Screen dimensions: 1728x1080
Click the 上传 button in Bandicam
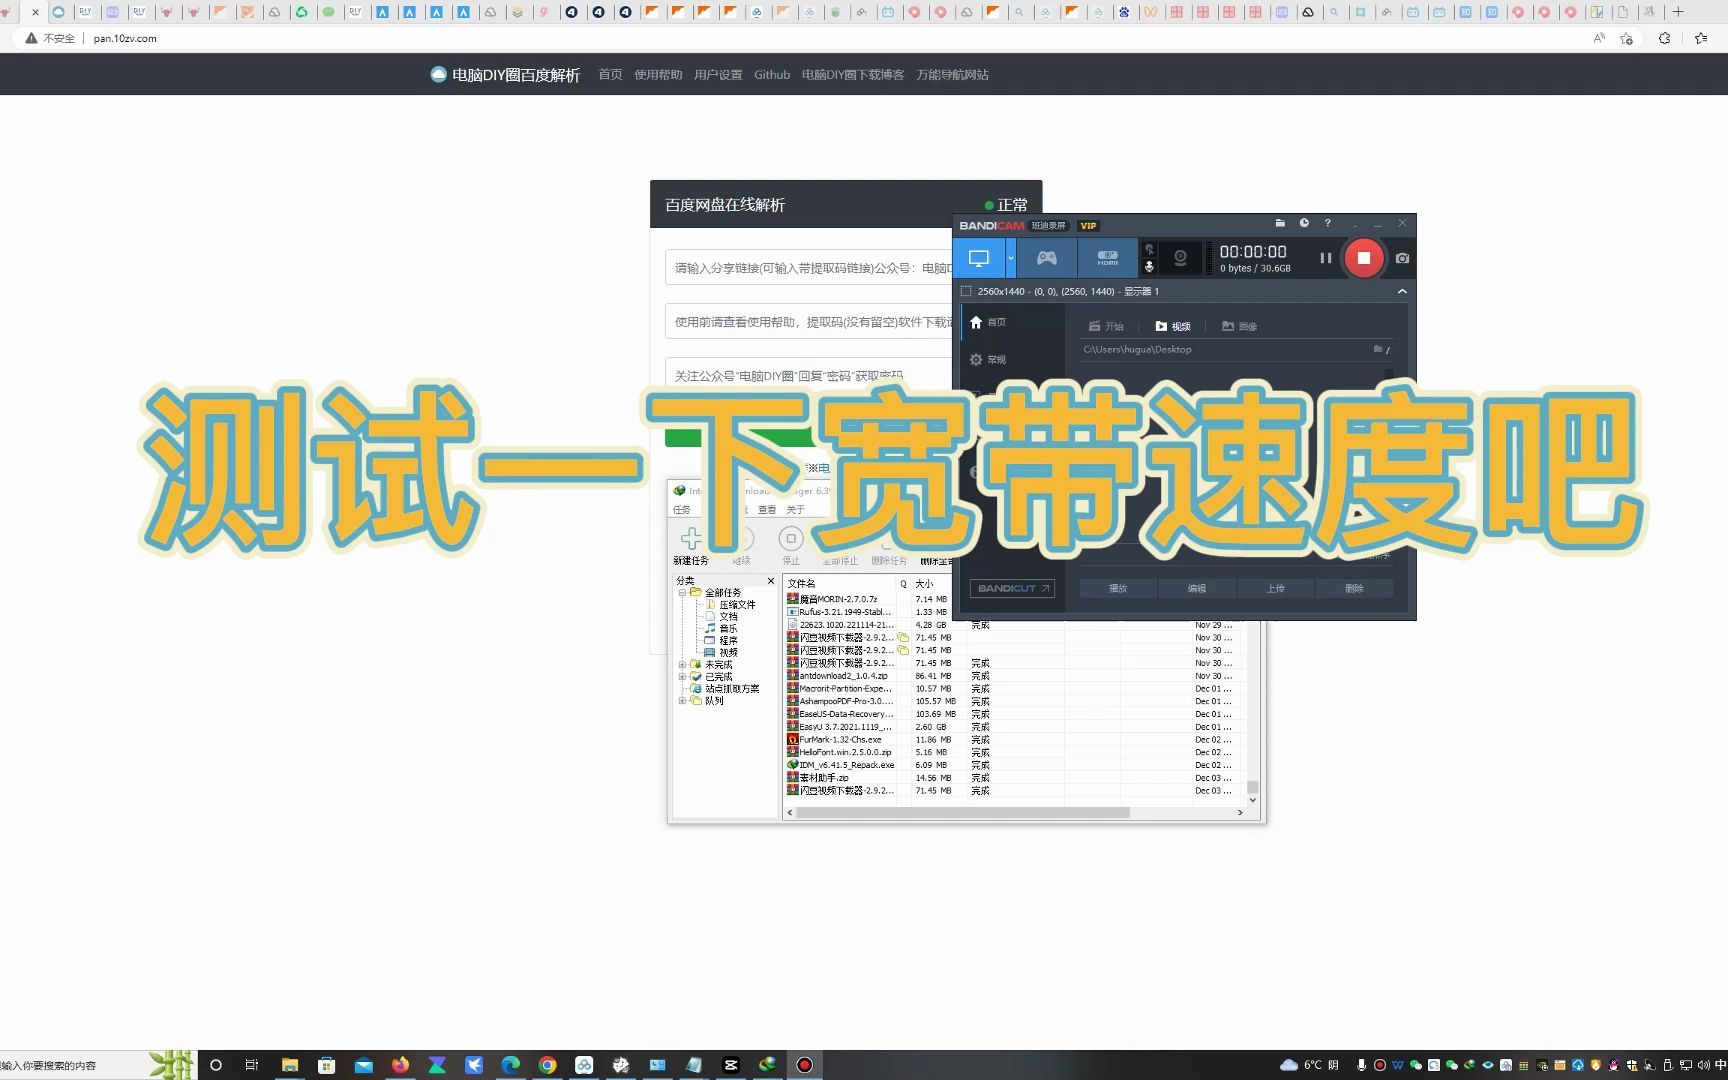(x=1276, y=588)
